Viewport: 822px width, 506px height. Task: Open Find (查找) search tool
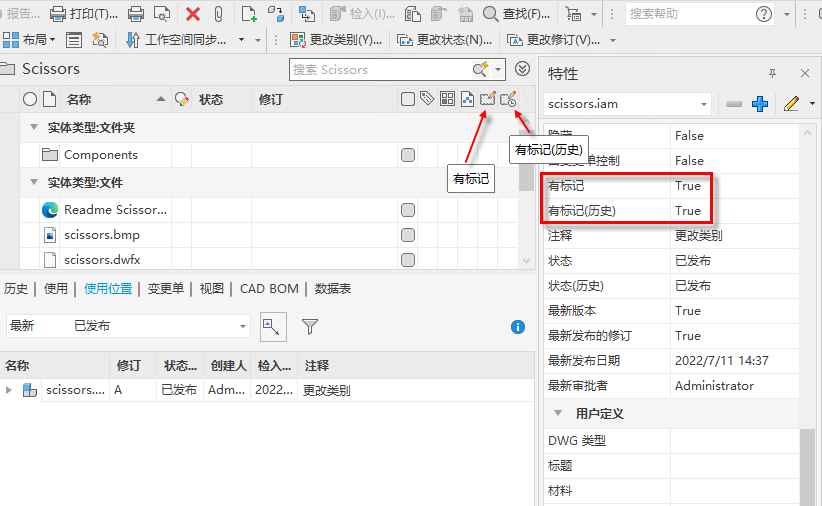pyautogui.click(x=516, y=14)
